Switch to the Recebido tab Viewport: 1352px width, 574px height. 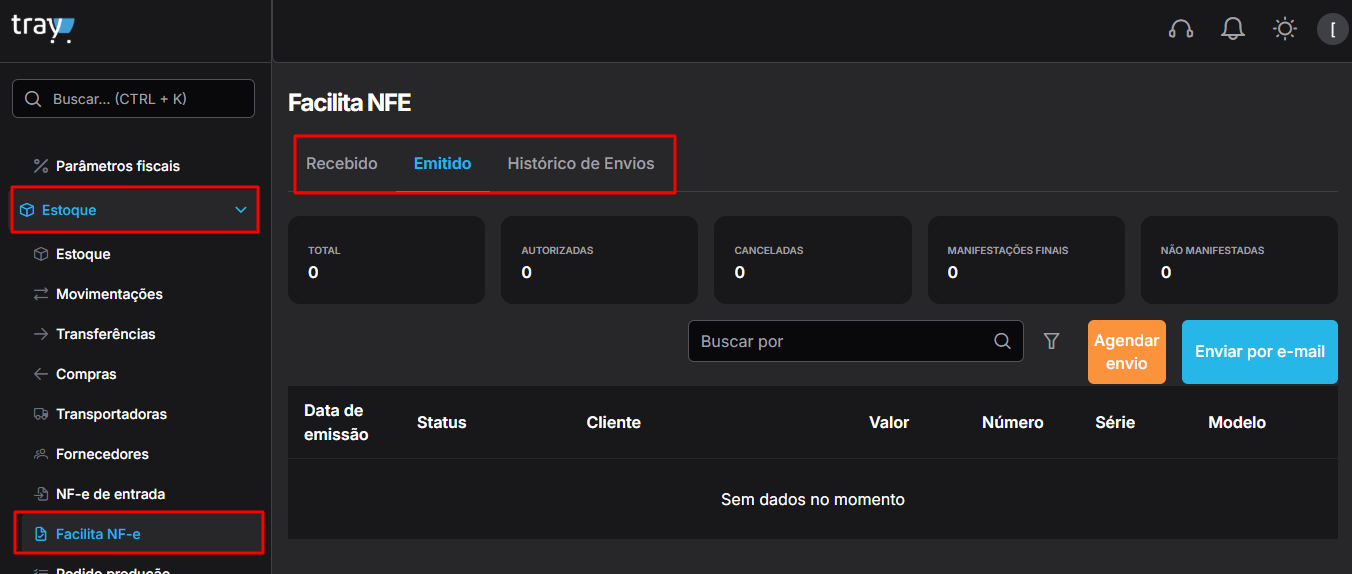342,163
